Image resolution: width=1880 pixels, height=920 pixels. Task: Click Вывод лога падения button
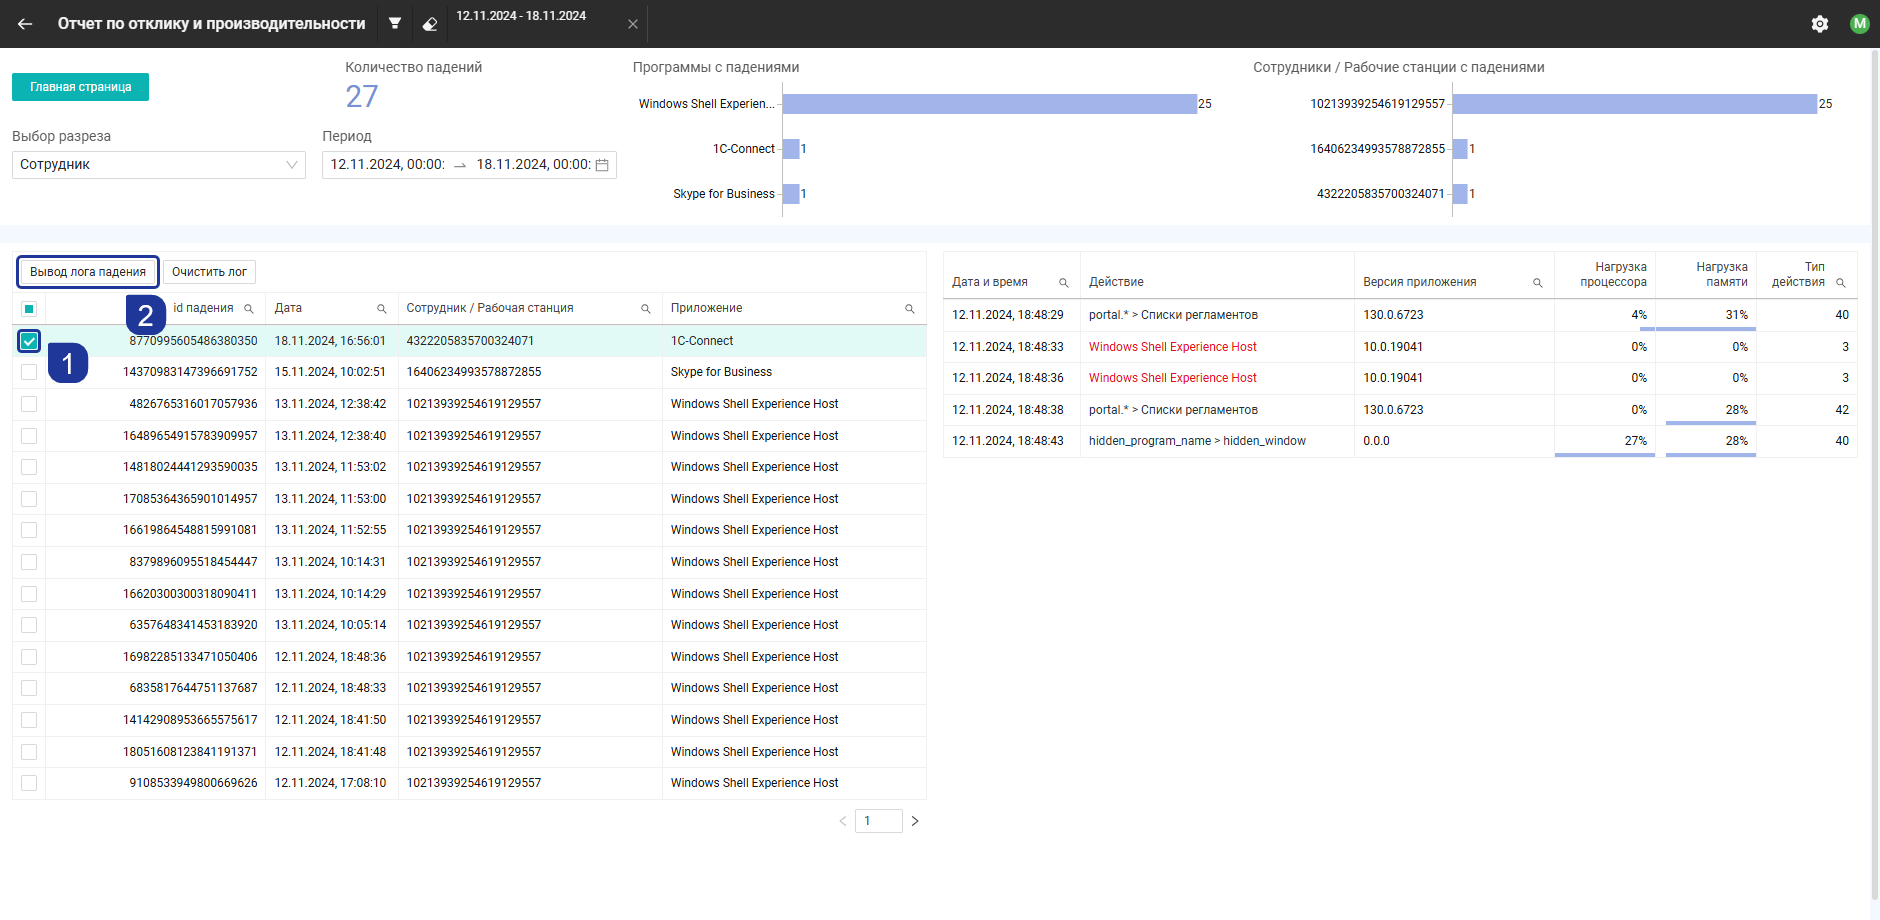tap(88, 272)
